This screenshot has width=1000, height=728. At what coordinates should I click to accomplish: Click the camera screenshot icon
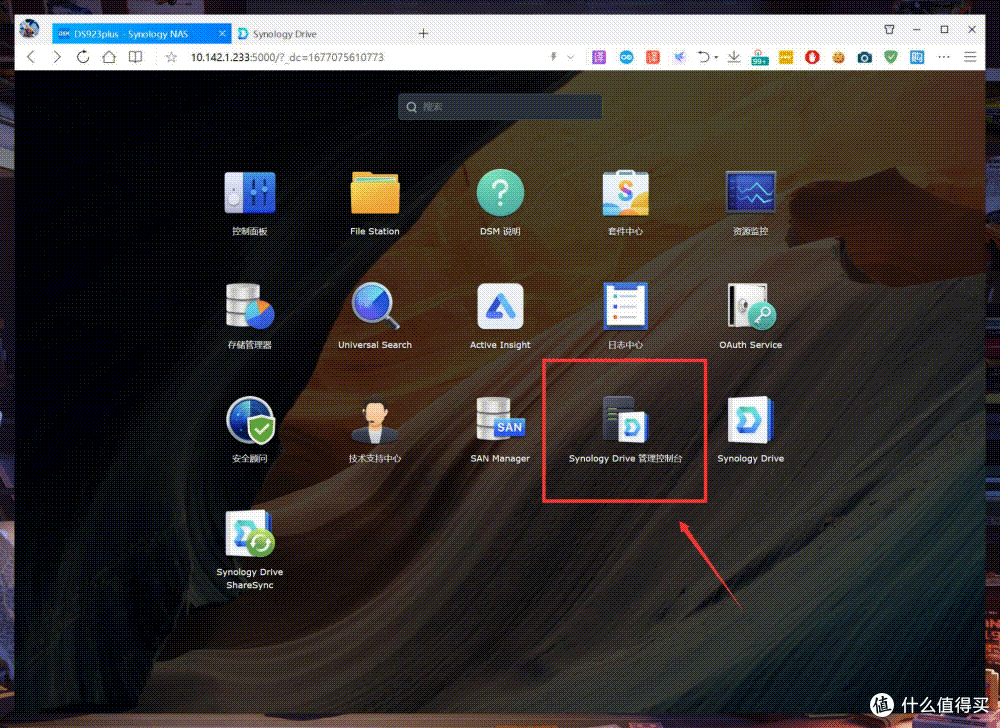(864, 57)
